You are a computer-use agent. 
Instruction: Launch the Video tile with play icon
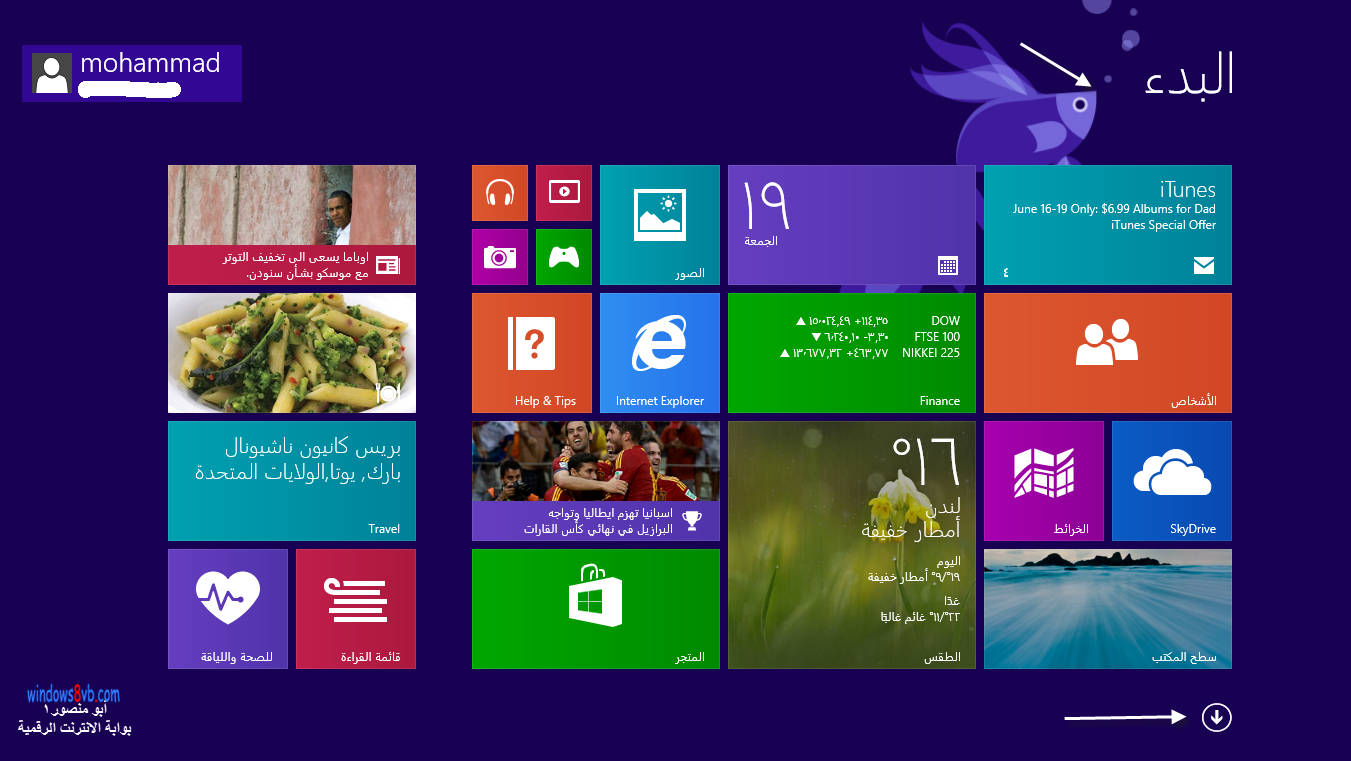point(564,193)
